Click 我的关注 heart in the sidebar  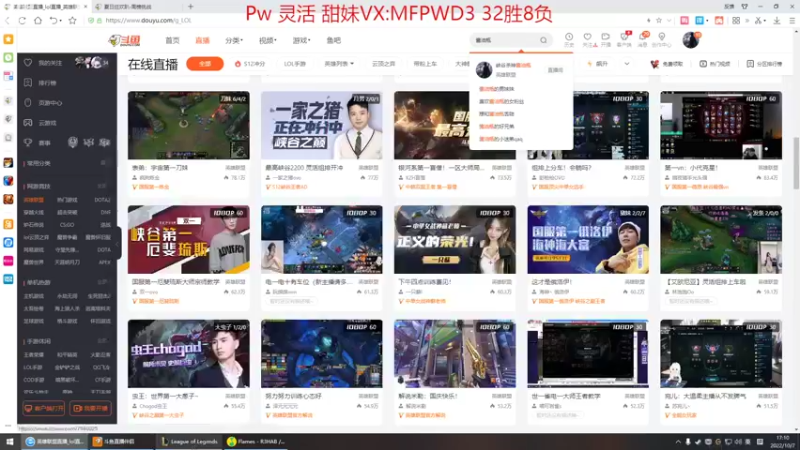coord(28,63)
